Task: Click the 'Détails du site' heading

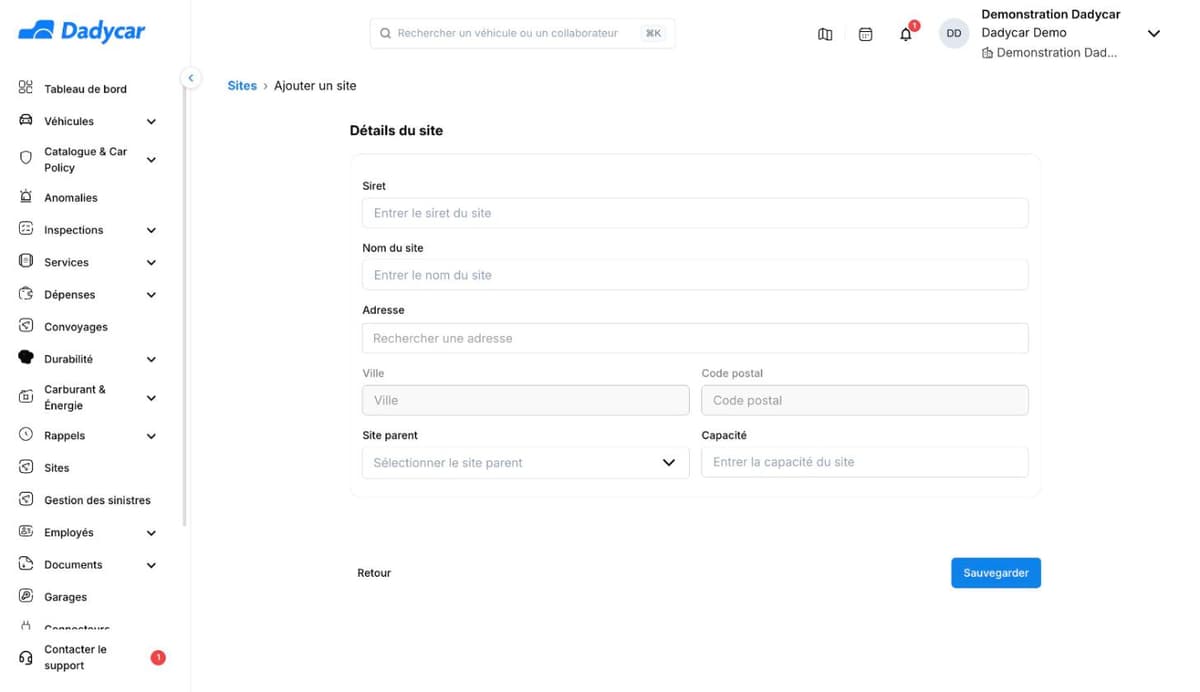Action: coord(396,130)
